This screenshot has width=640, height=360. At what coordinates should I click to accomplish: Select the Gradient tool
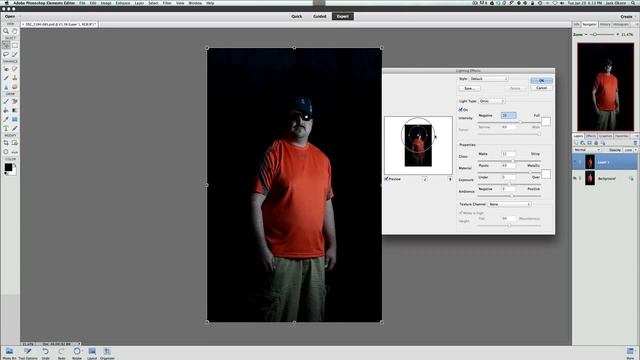15,110
